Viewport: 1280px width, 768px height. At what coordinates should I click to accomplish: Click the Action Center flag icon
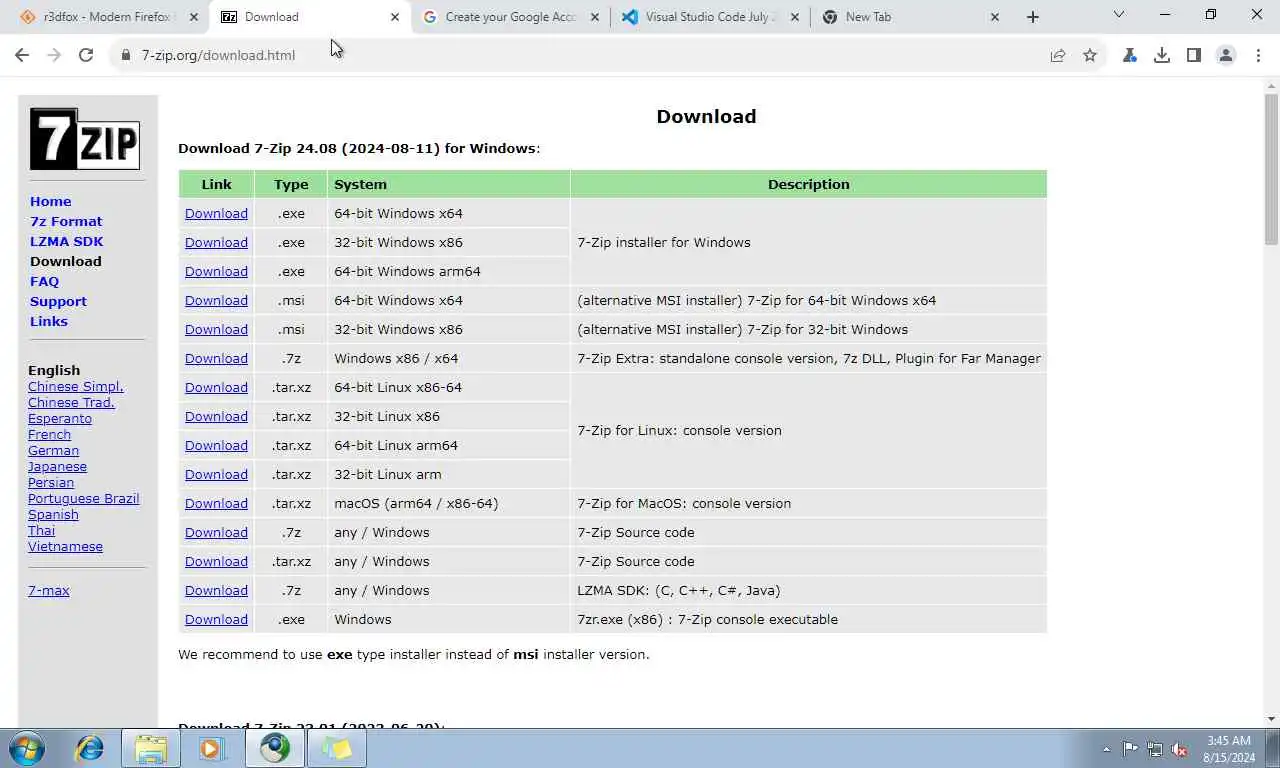point(1130,749)
